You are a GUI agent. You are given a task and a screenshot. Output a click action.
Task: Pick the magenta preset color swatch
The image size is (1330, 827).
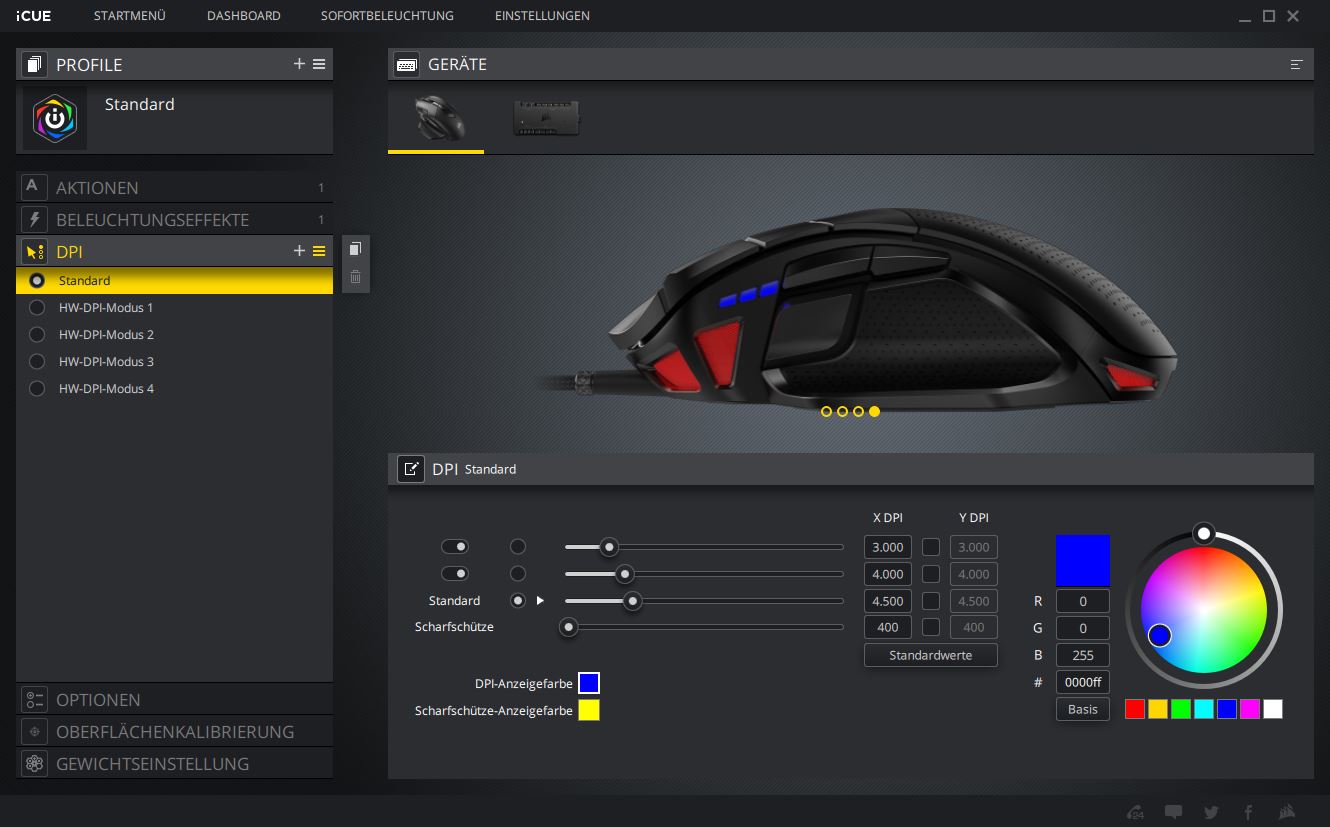(x=1250, y=709)
